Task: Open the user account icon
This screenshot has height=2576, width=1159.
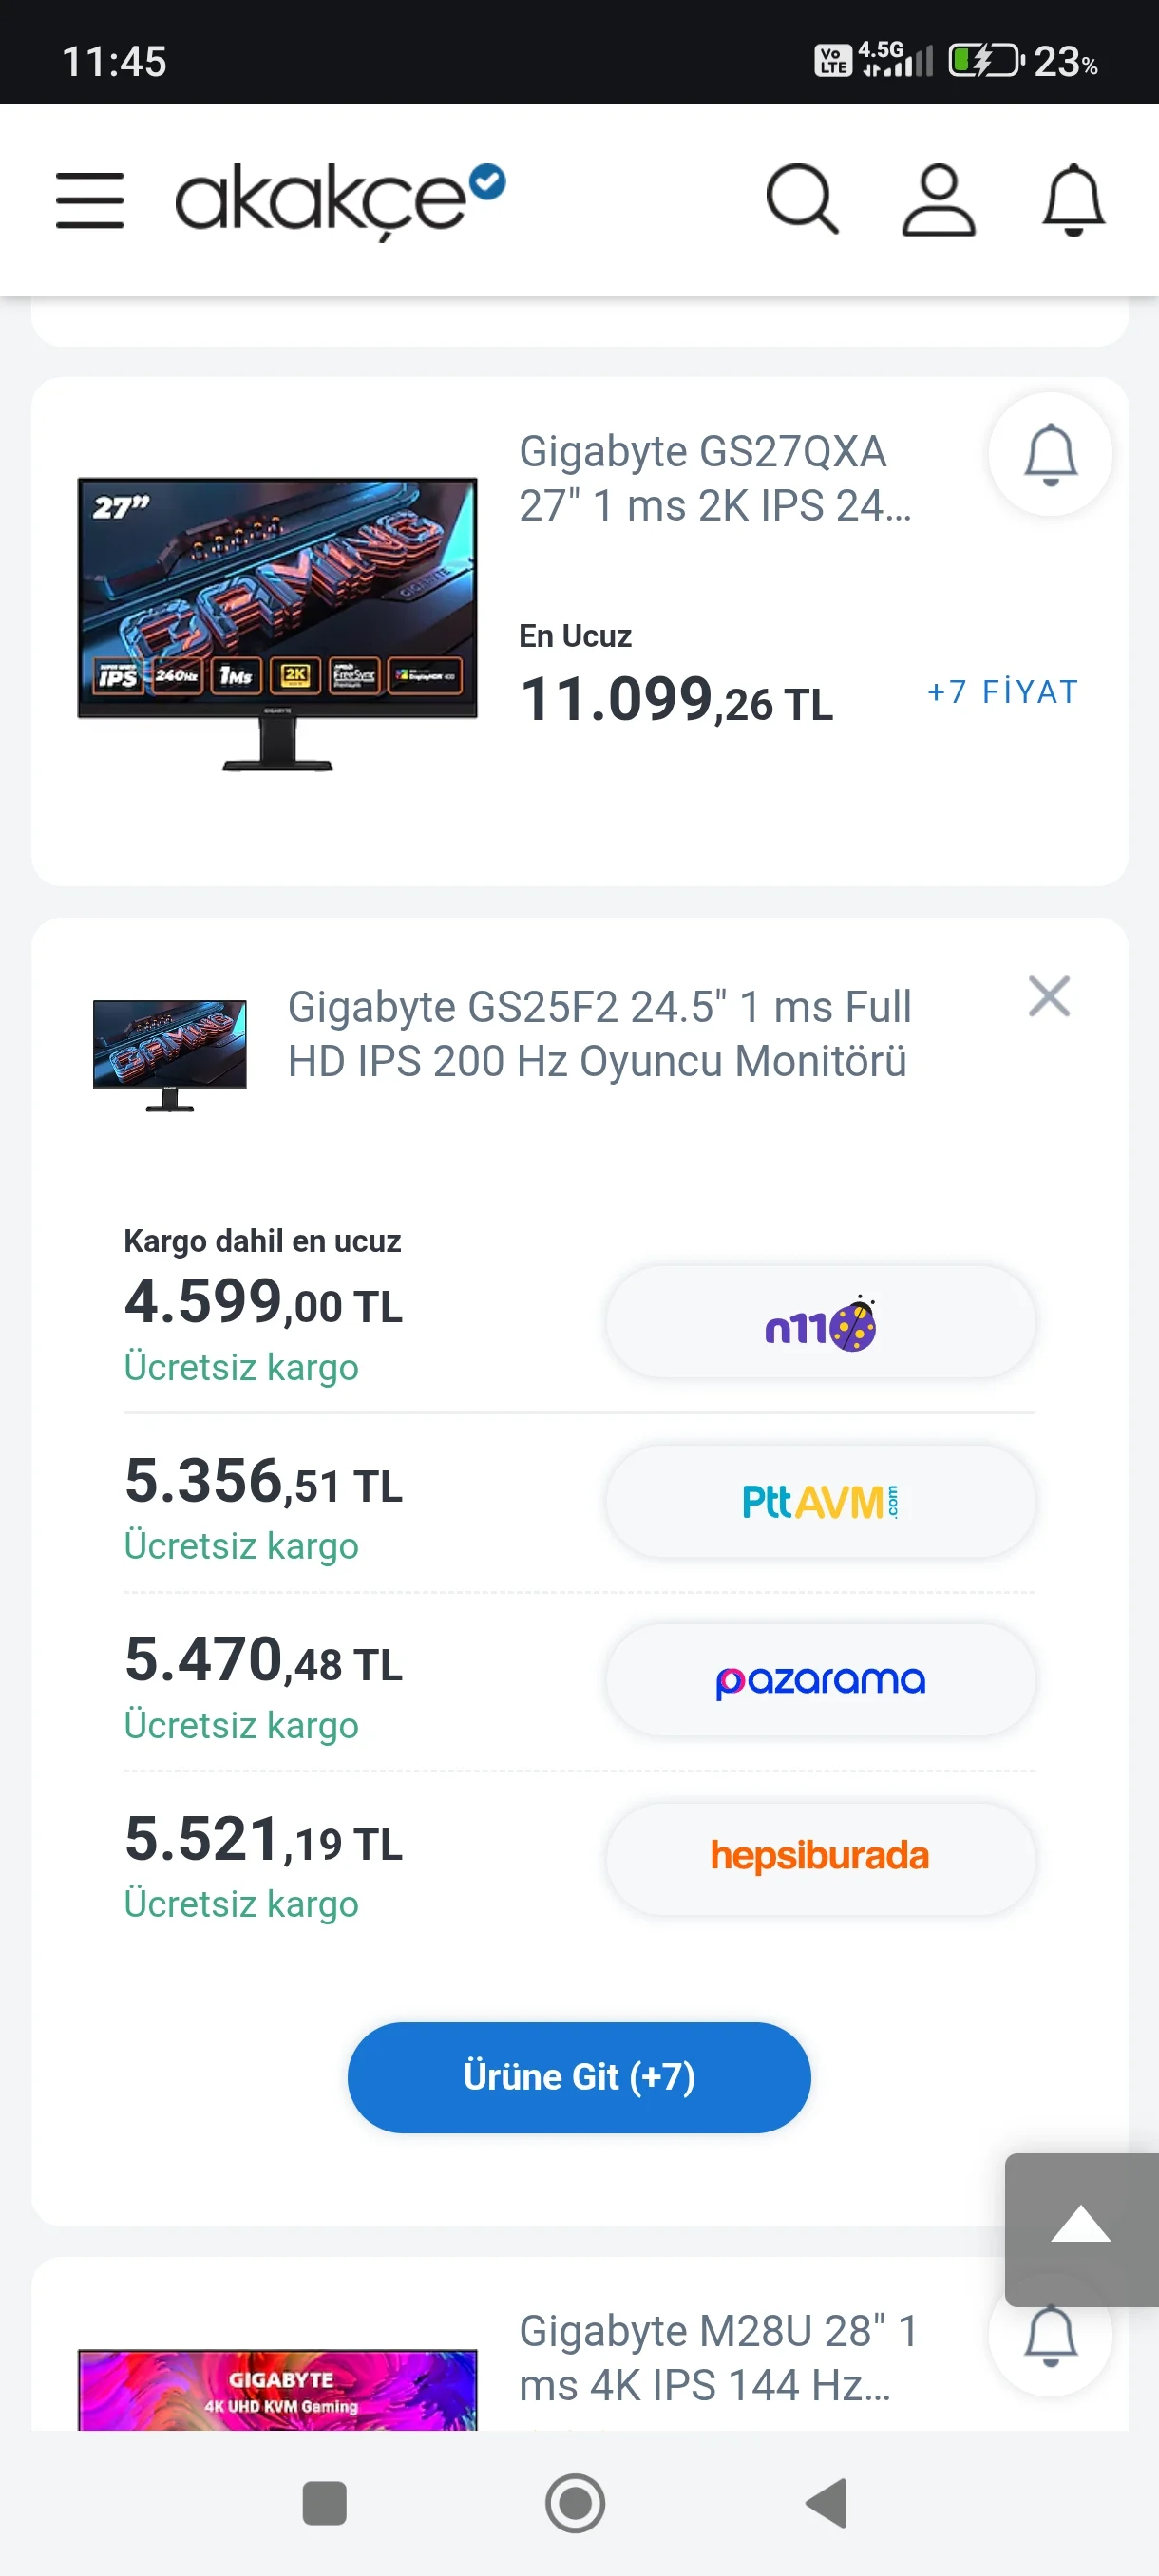Action: point(938,200)
